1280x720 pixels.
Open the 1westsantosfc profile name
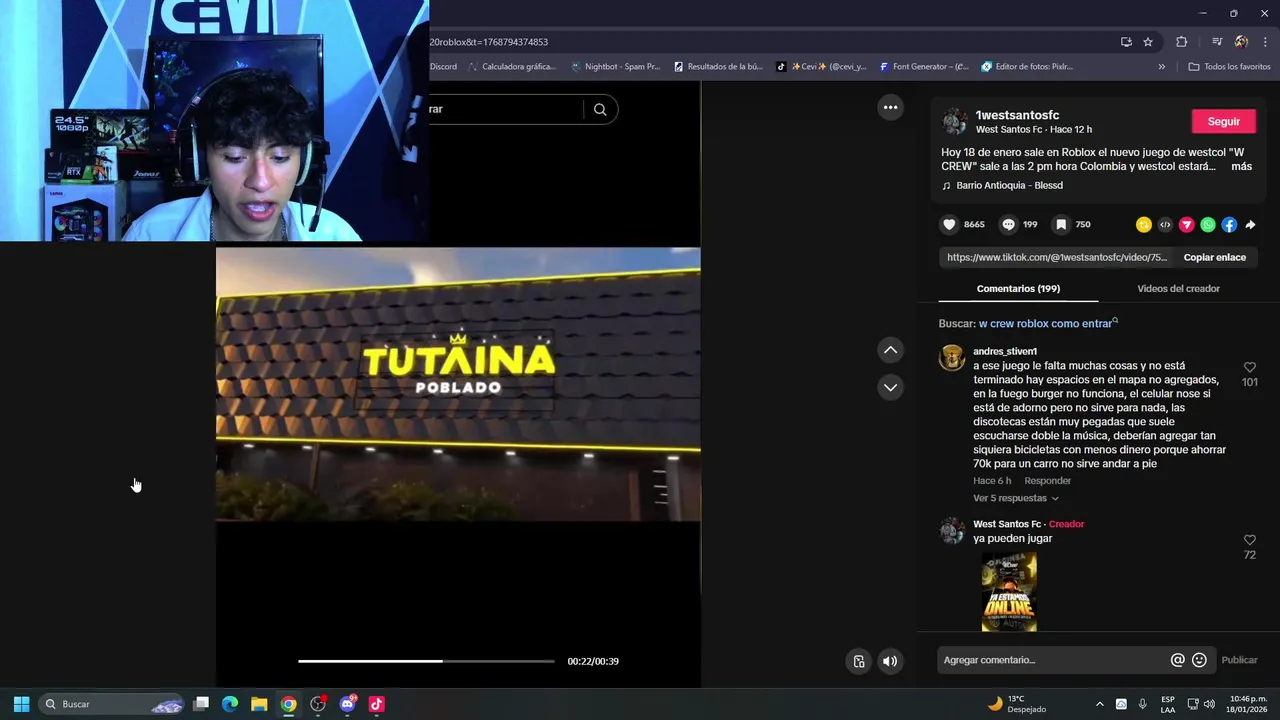(x=1017, y=115)
